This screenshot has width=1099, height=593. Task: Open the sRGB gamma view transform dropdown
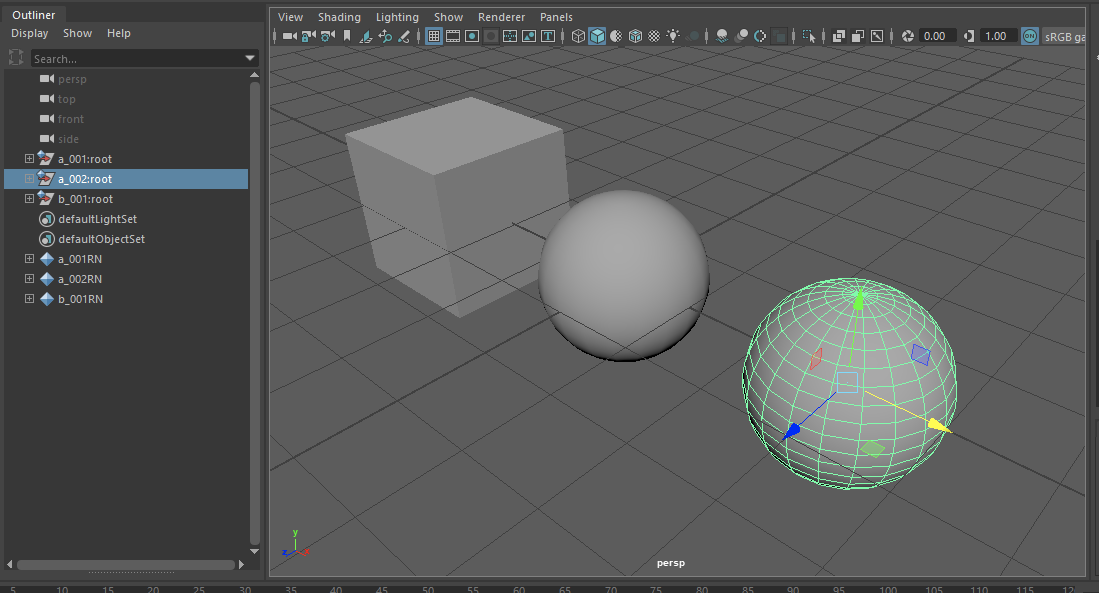[1064, 36]
